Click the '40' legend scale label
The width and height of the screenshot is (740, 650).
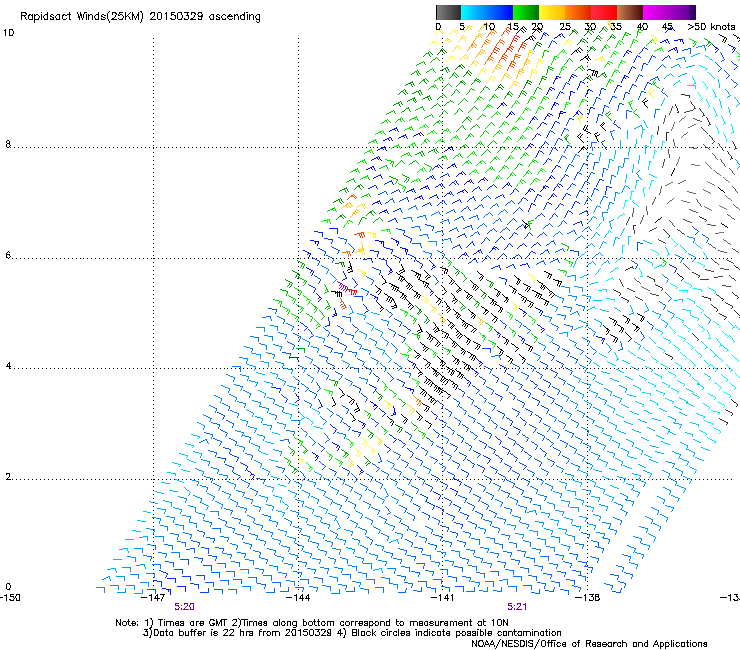[x=642, y=26]
